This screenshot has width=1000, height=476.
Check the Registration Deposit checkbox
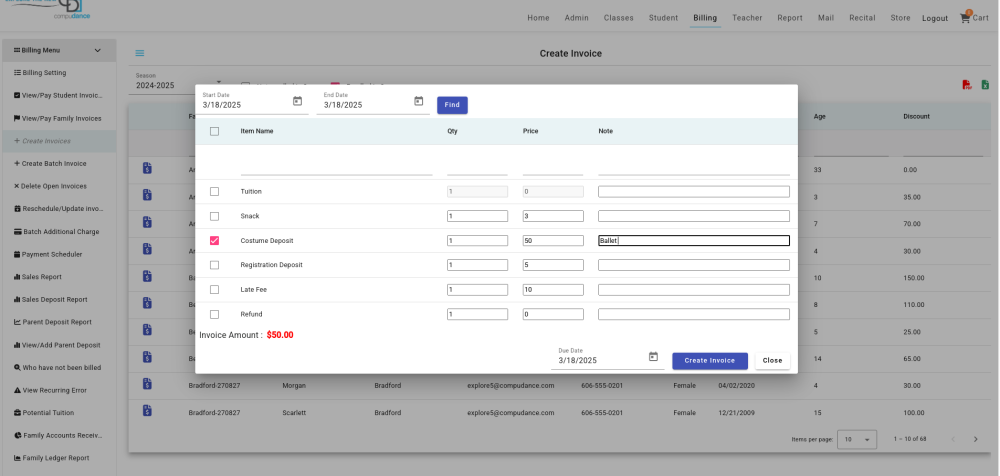tap(214, 265)
